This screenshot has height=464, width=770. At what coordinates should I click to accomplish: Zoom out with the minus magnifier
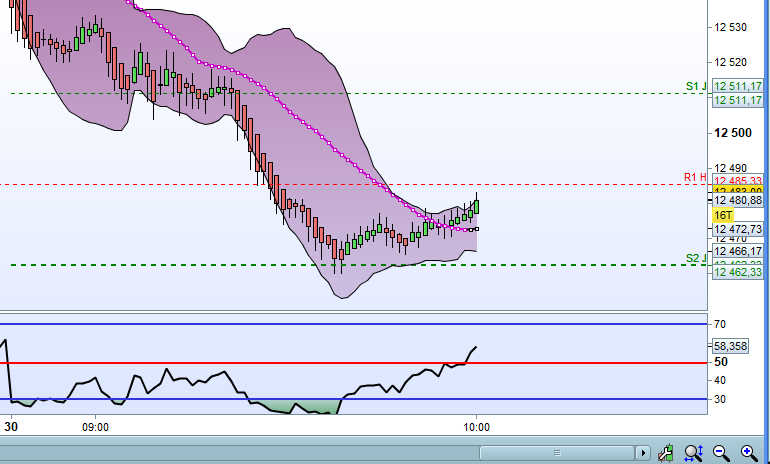pos(721,452)
